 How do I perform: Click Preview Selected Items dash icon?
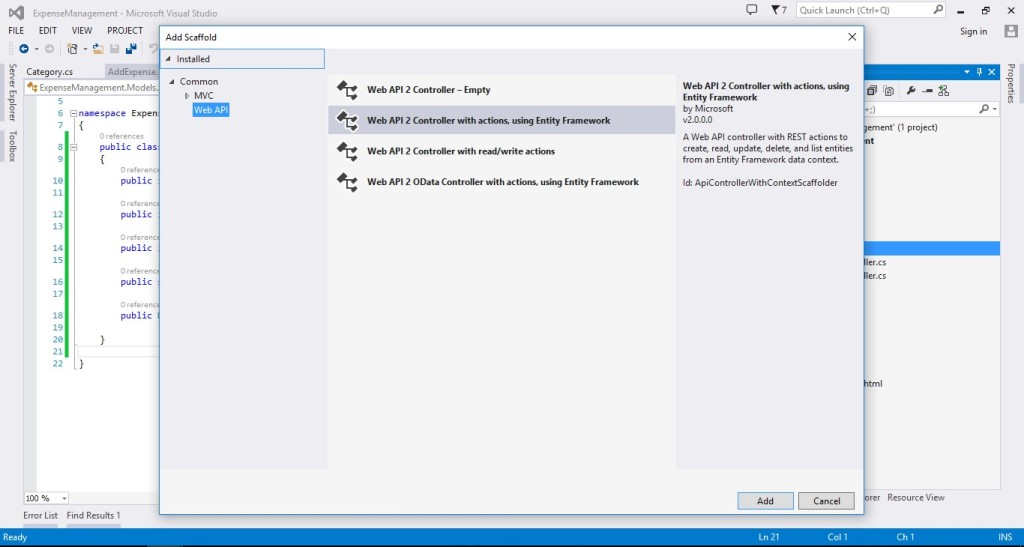(x=927, y=91)
